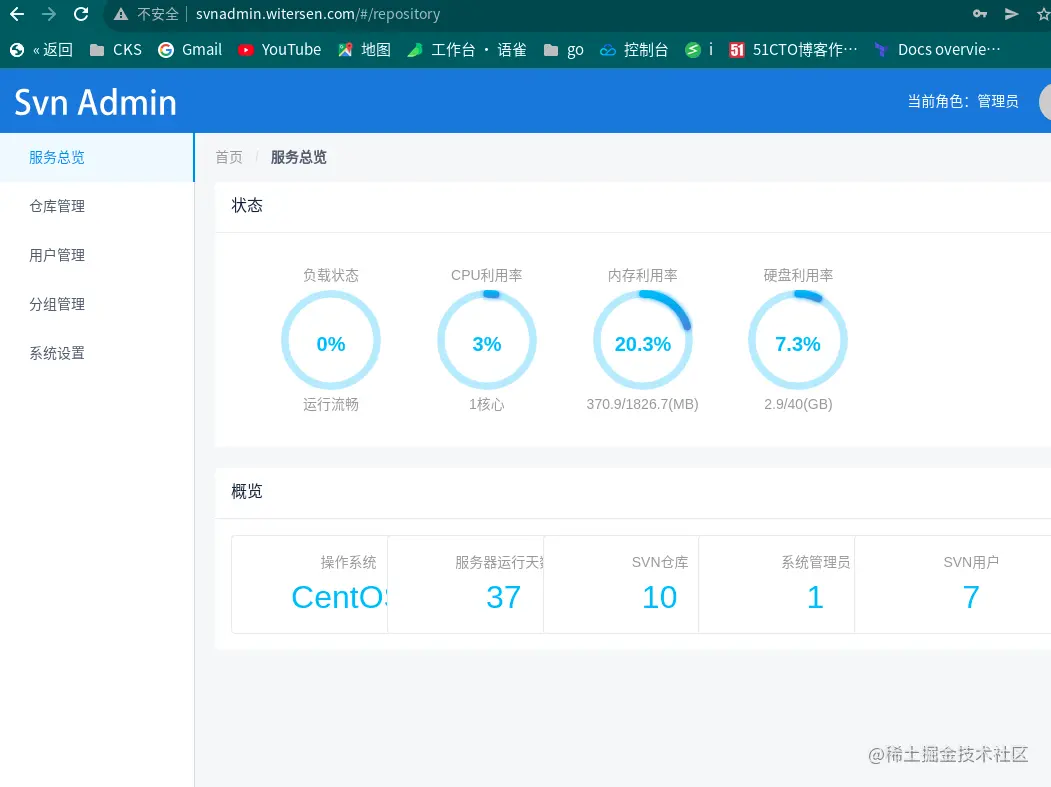Open the Docs overview bookmark
The image size is (1051, 787).
937,50
